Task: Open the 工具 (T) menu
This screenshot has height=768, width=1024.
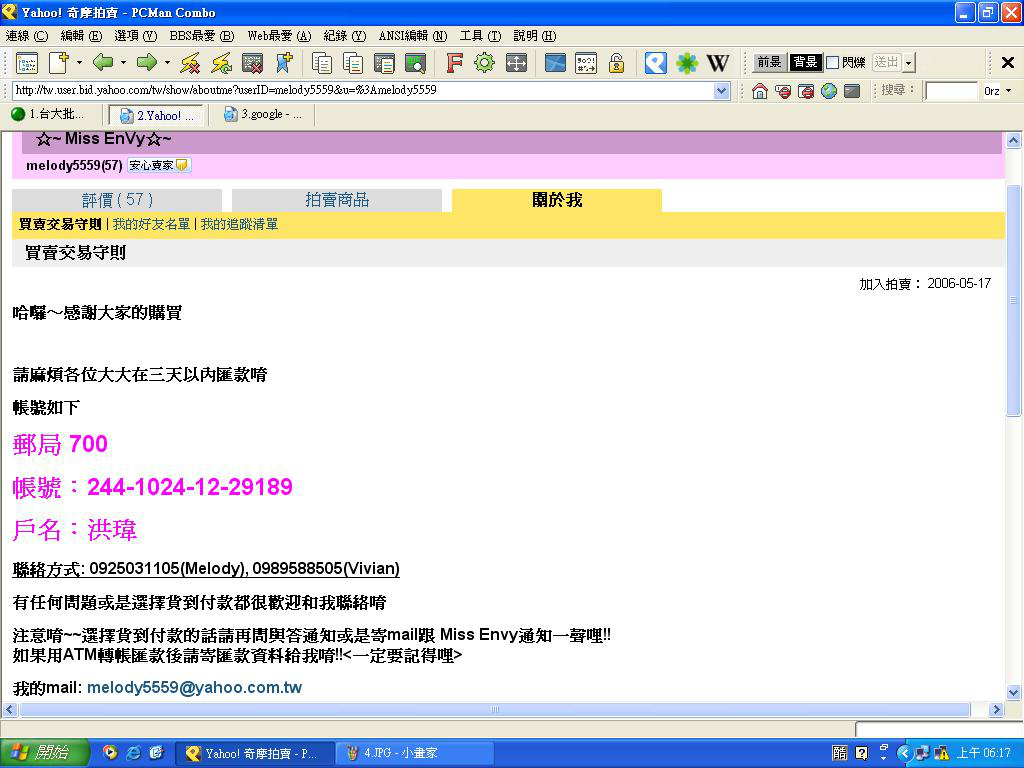Action: point(480,36)
